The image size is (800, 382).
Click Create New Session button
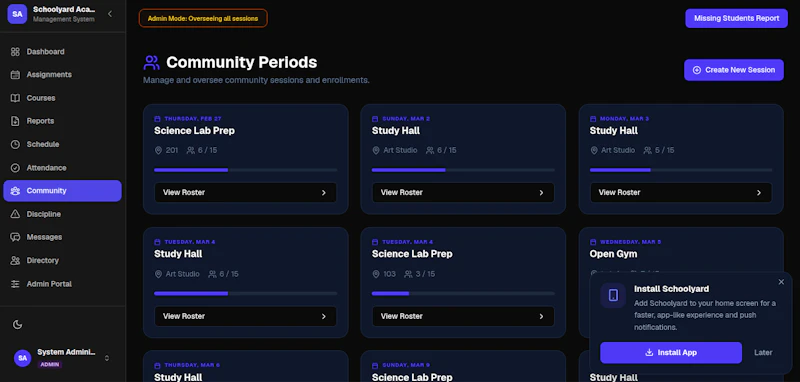point(734,70)
